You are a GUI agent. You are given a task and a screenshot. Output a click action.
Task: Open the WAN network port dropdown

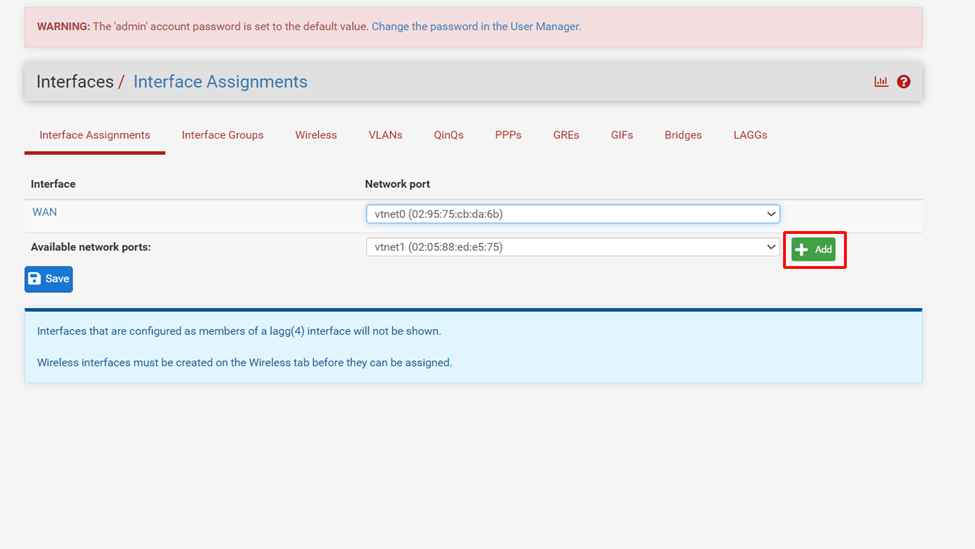pos(572,214)
